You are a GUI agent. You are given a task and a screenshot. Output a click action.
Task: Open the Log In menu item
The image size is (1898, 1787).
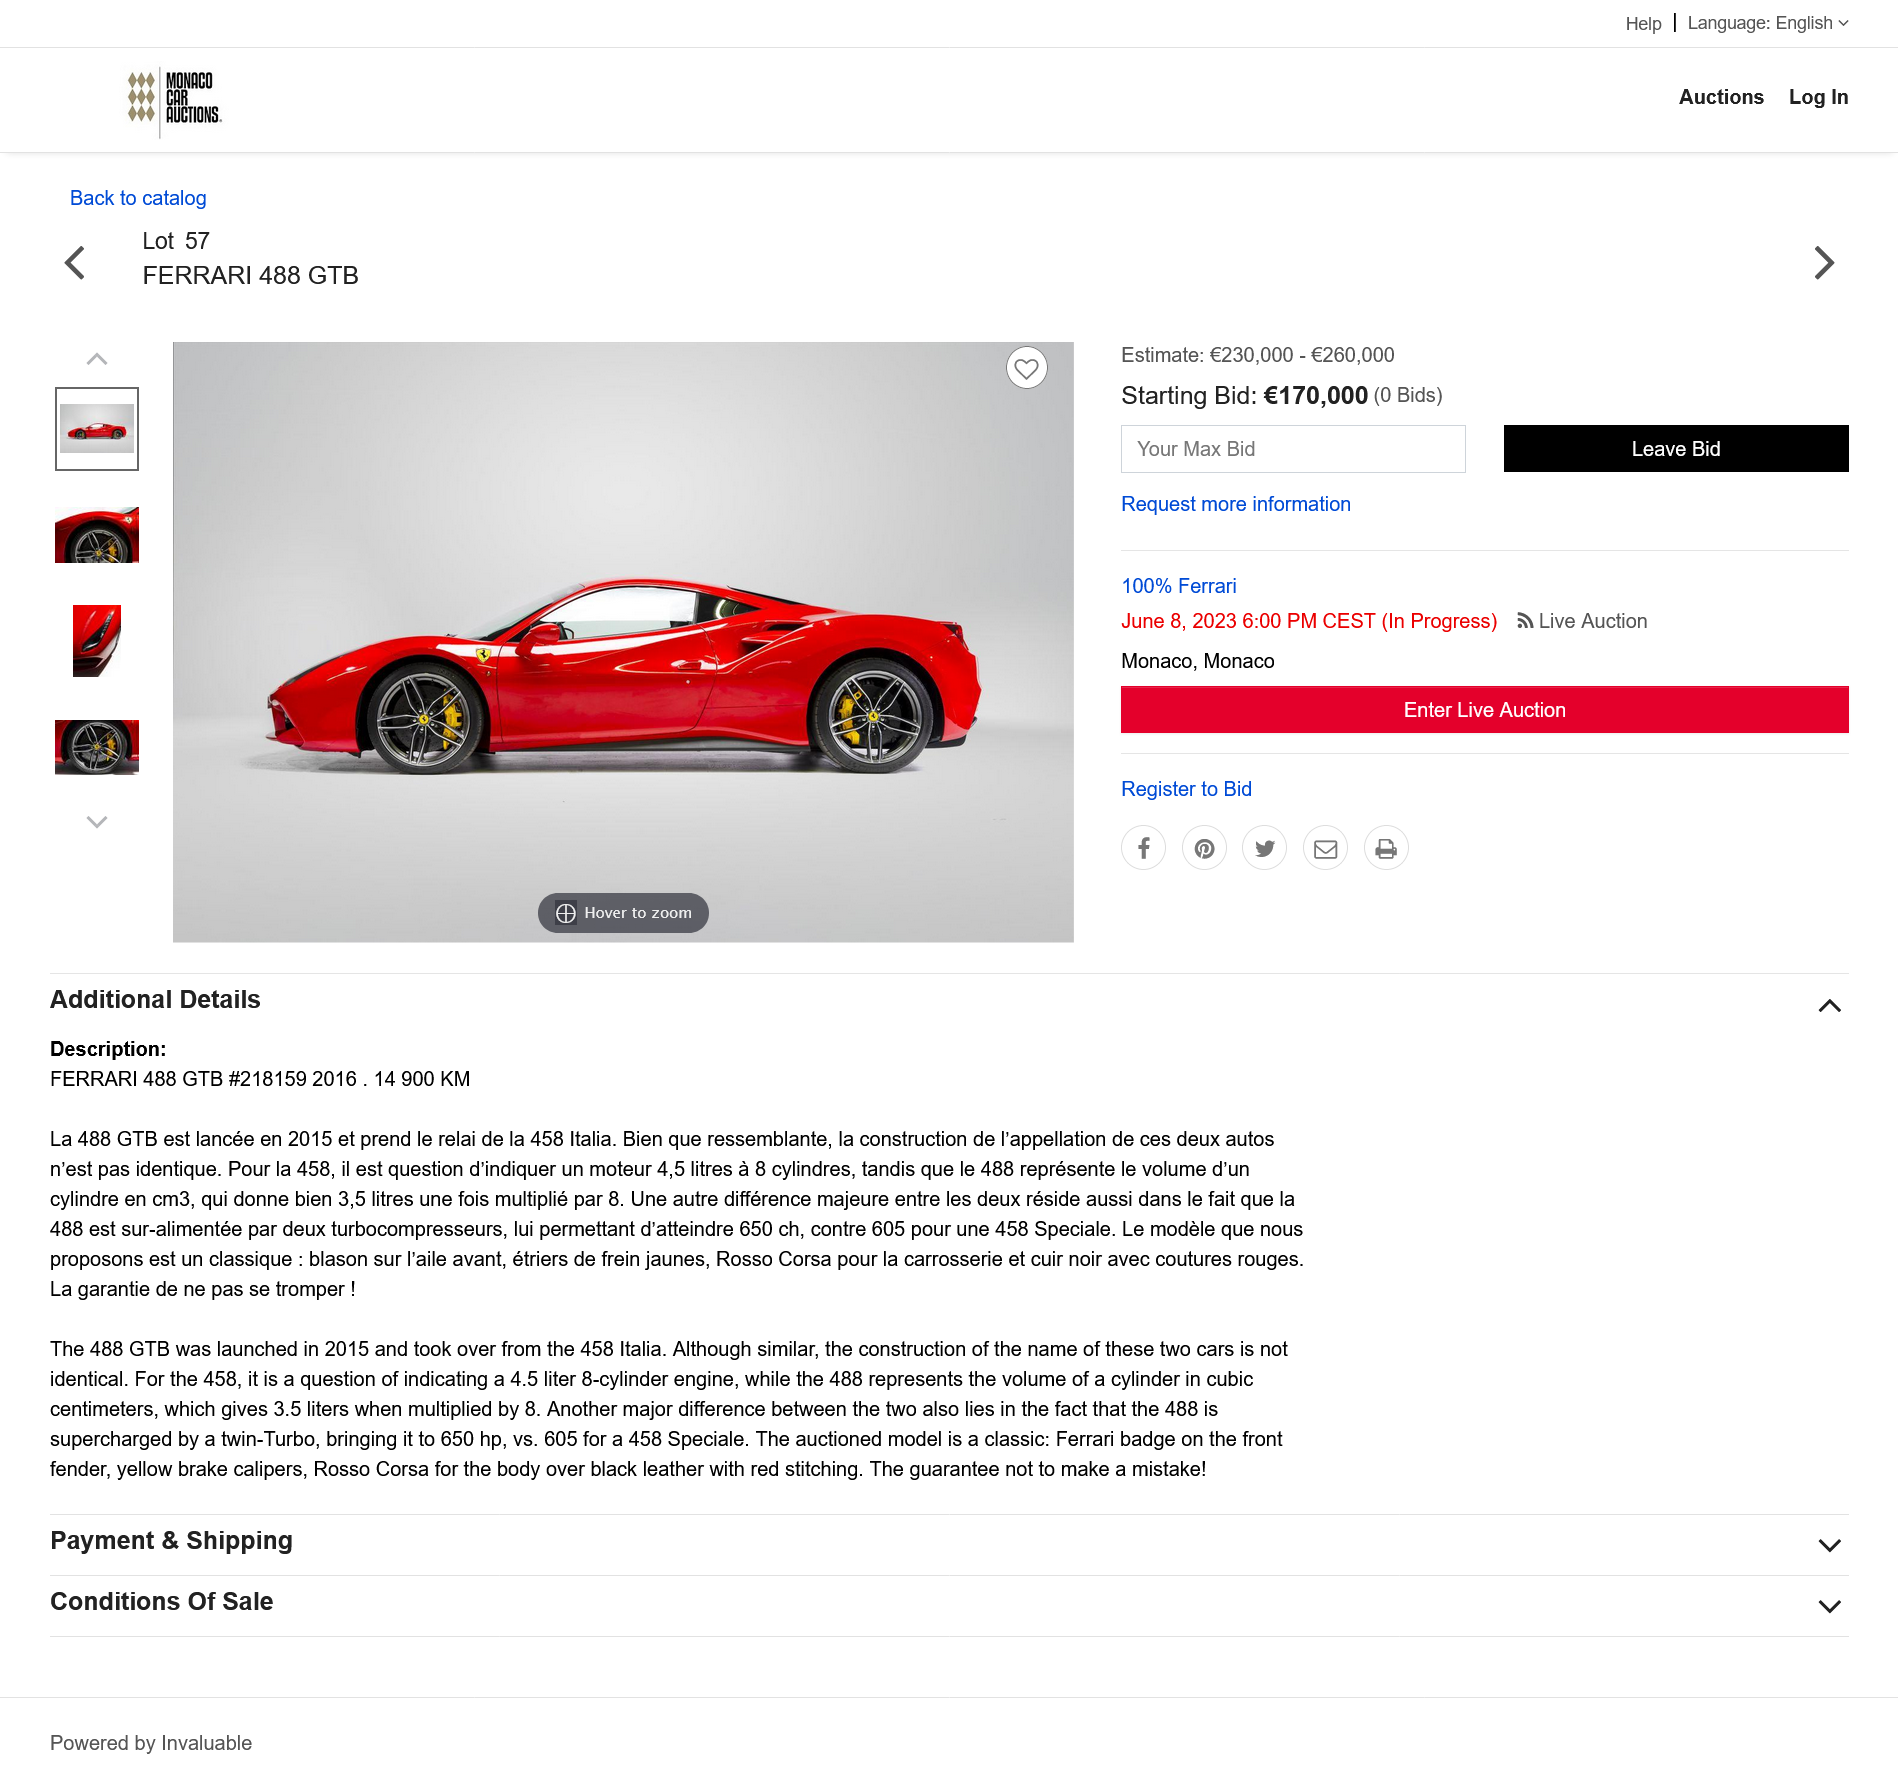pyautogui.click(x=1818, y=97)
